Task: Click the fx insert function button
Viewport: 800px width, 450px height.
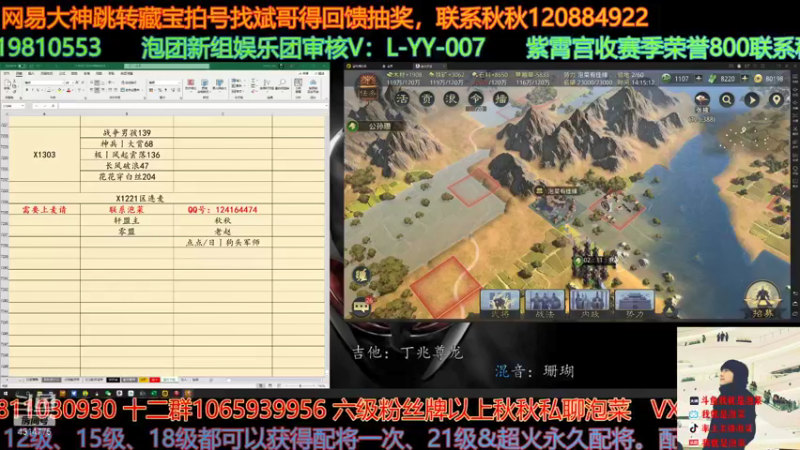Action: pyautogui.click(x=53, y=106)
